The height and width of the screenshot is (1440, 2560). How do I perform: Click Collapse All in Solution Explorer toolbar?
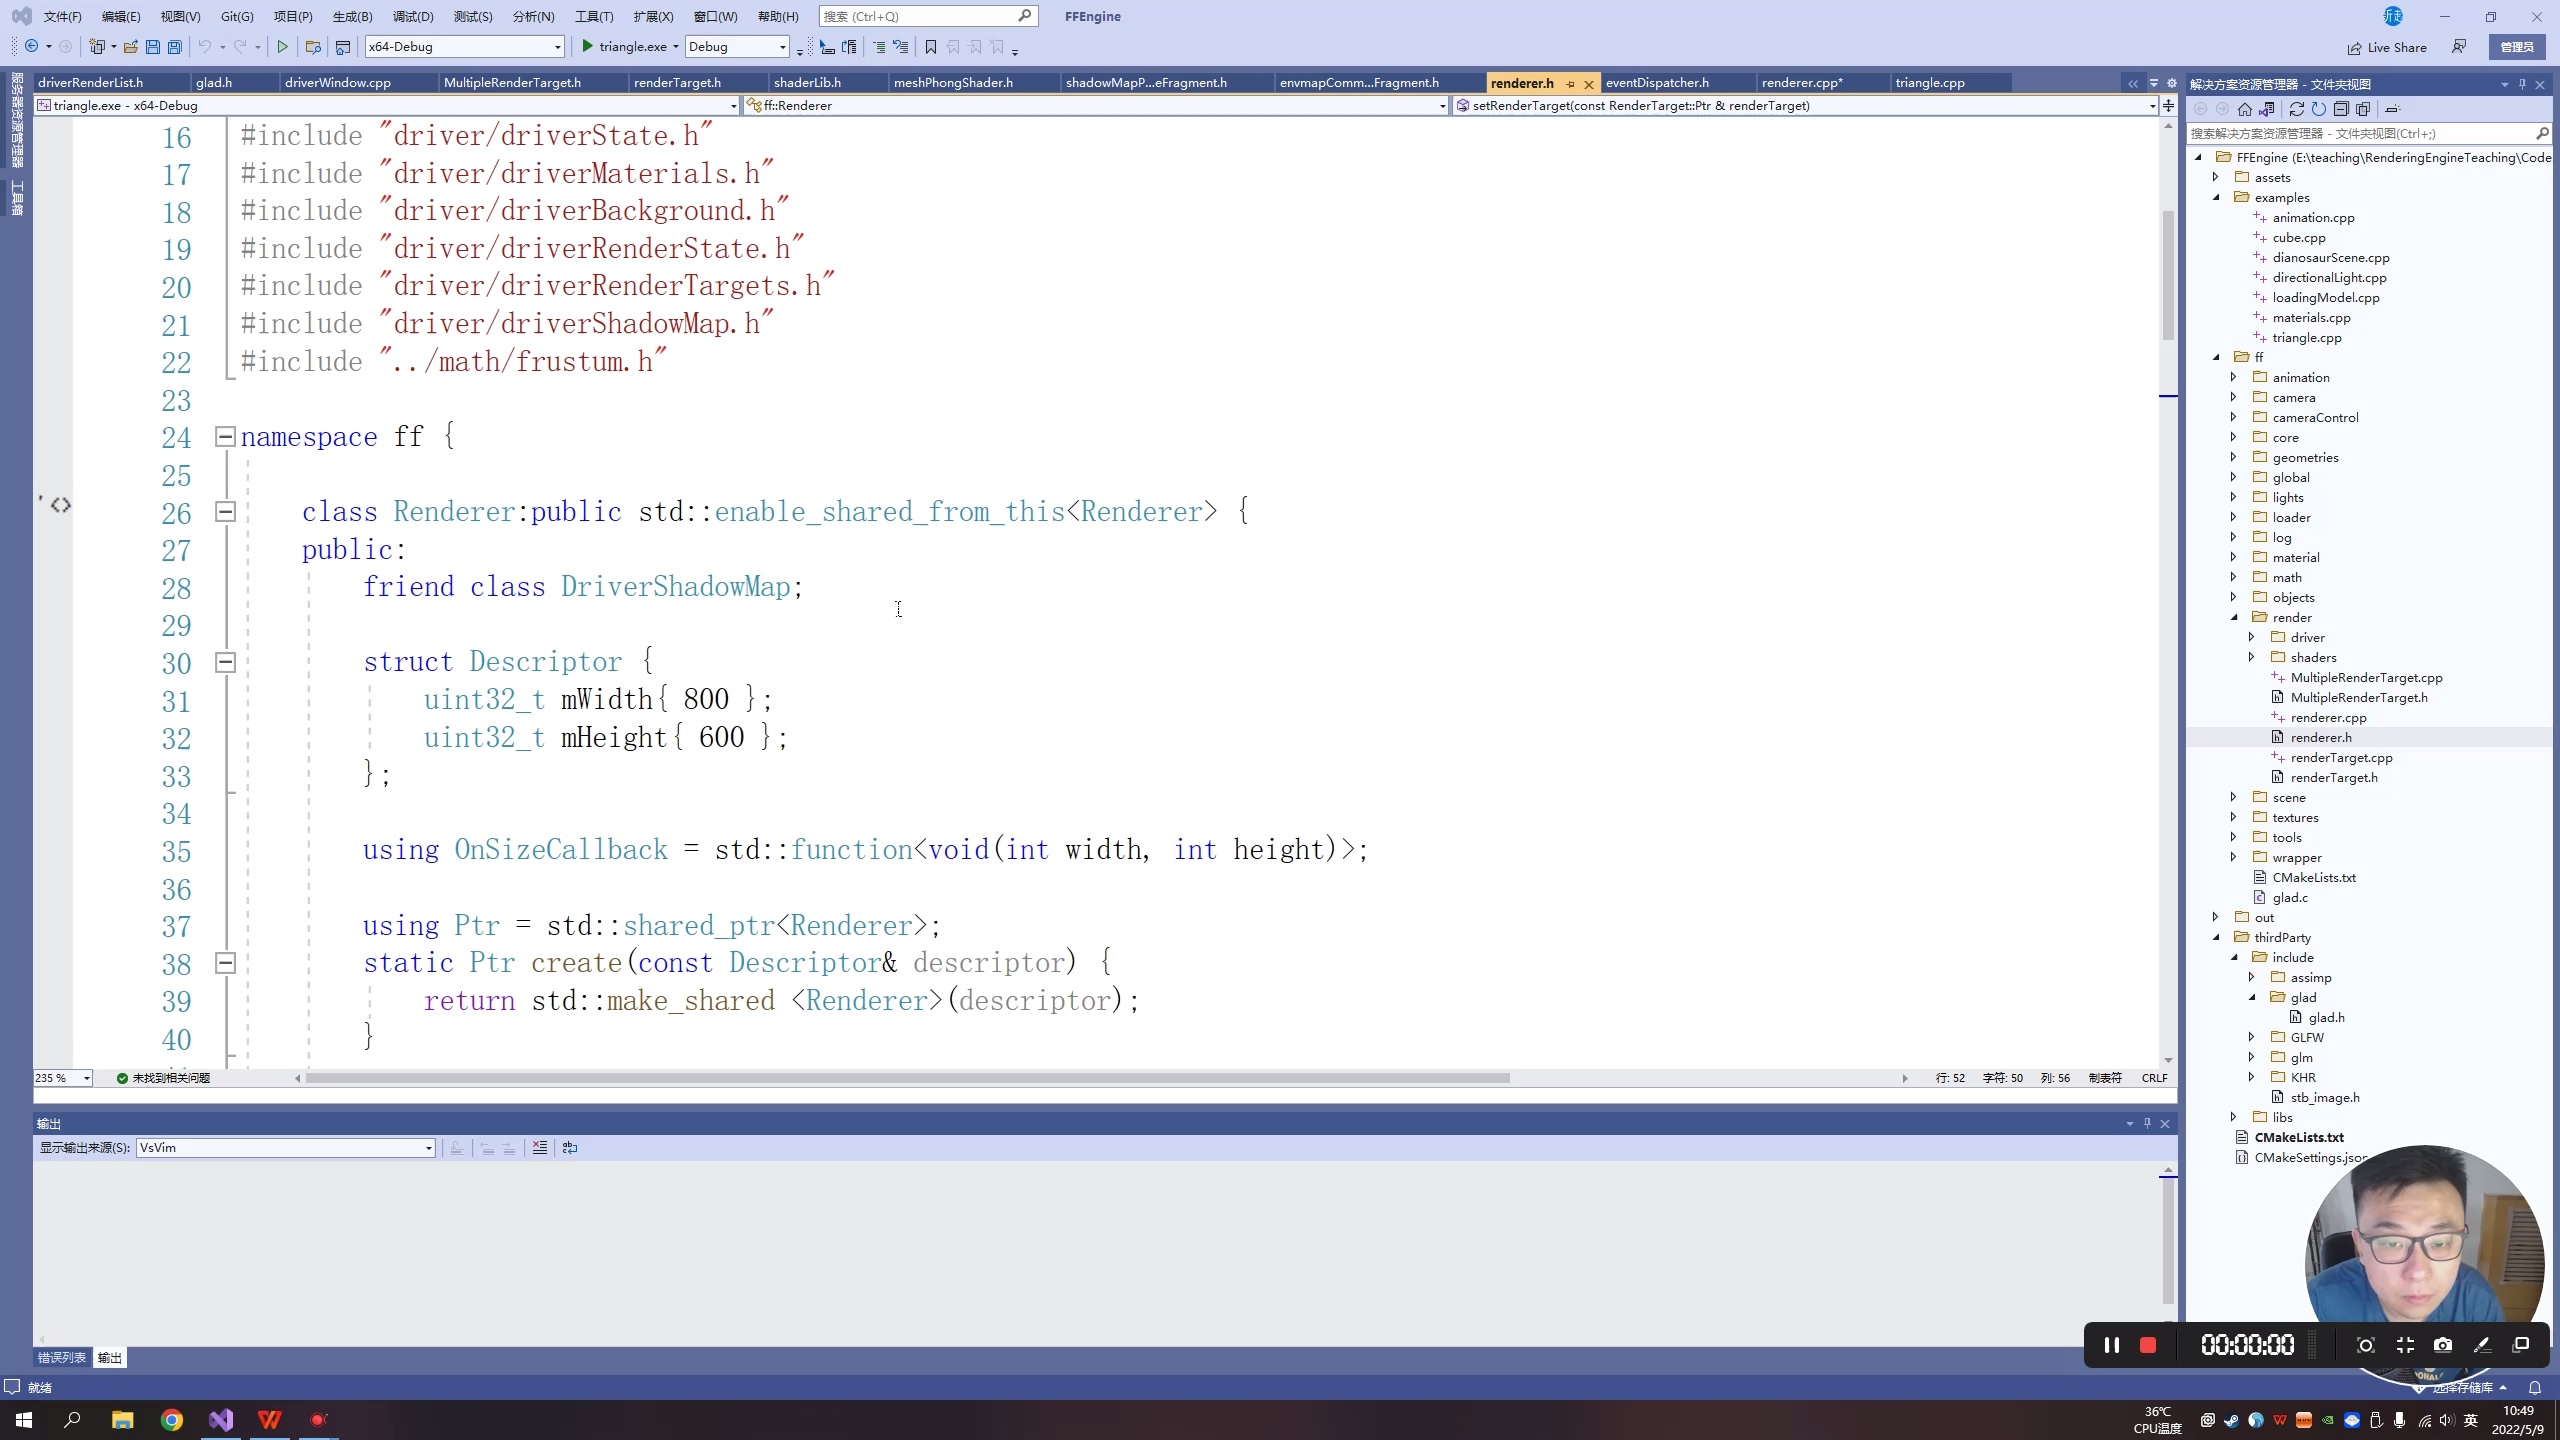(2341, 109)
